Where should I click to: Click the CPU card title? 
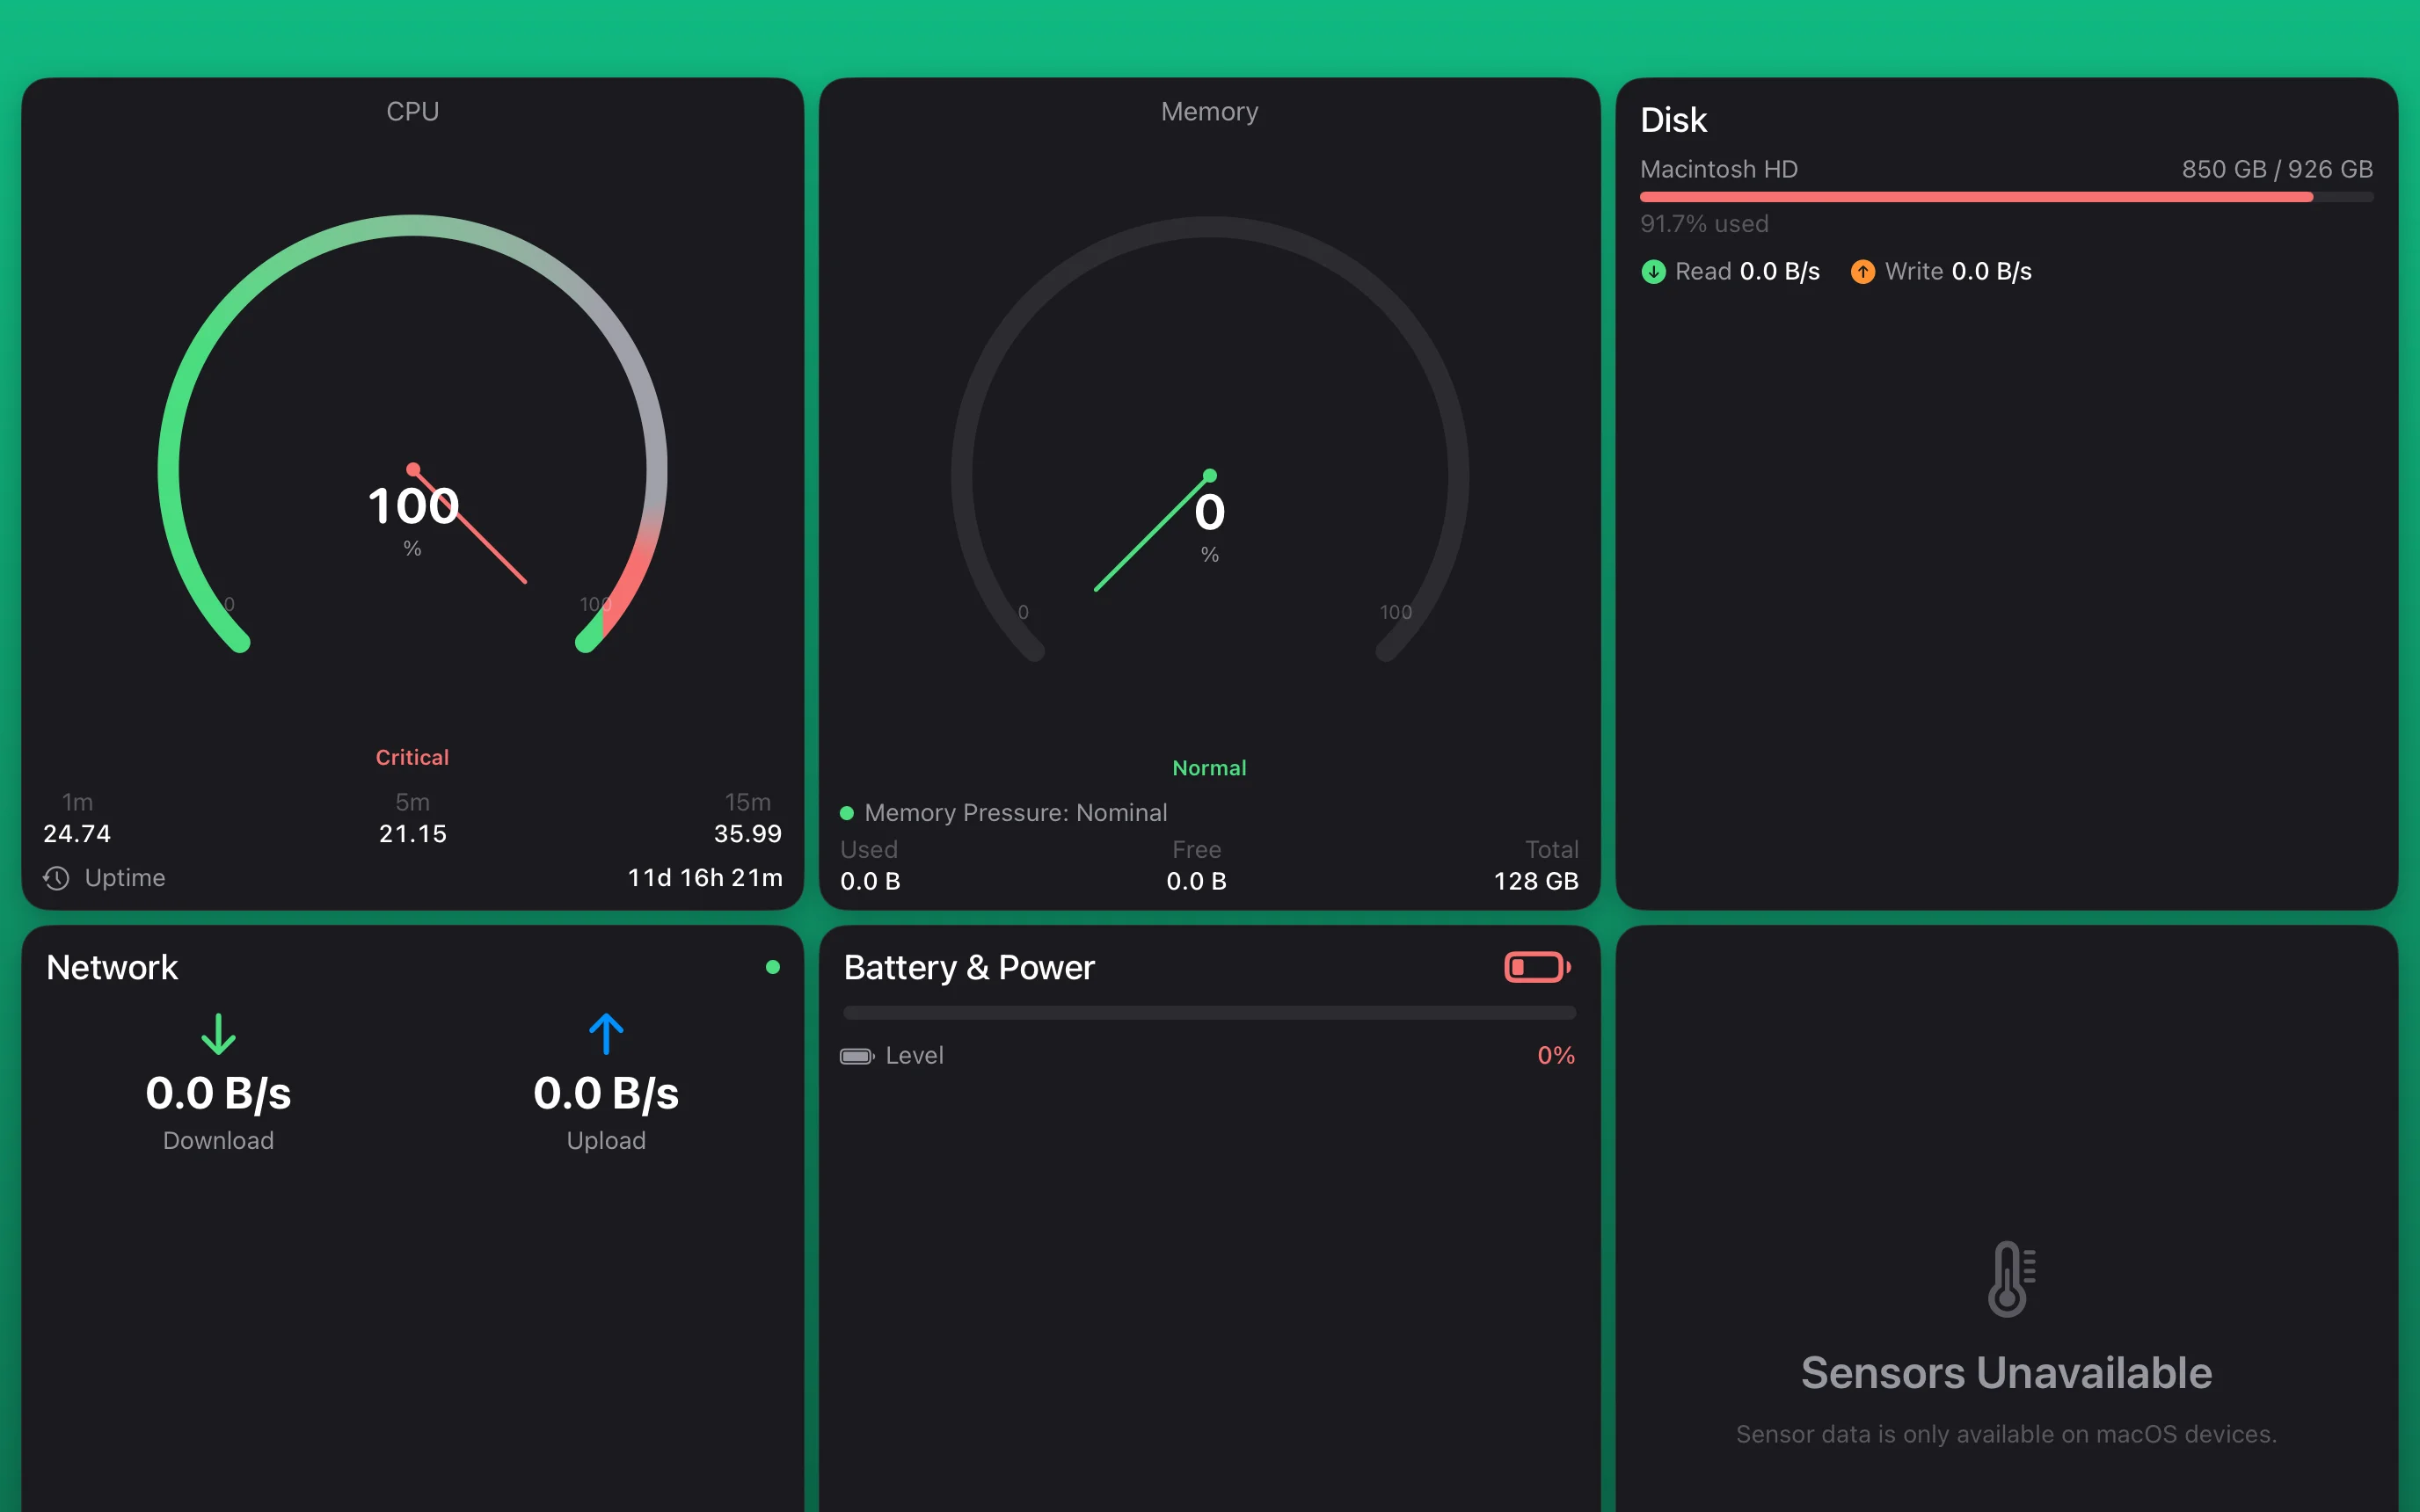pos(412,111)
